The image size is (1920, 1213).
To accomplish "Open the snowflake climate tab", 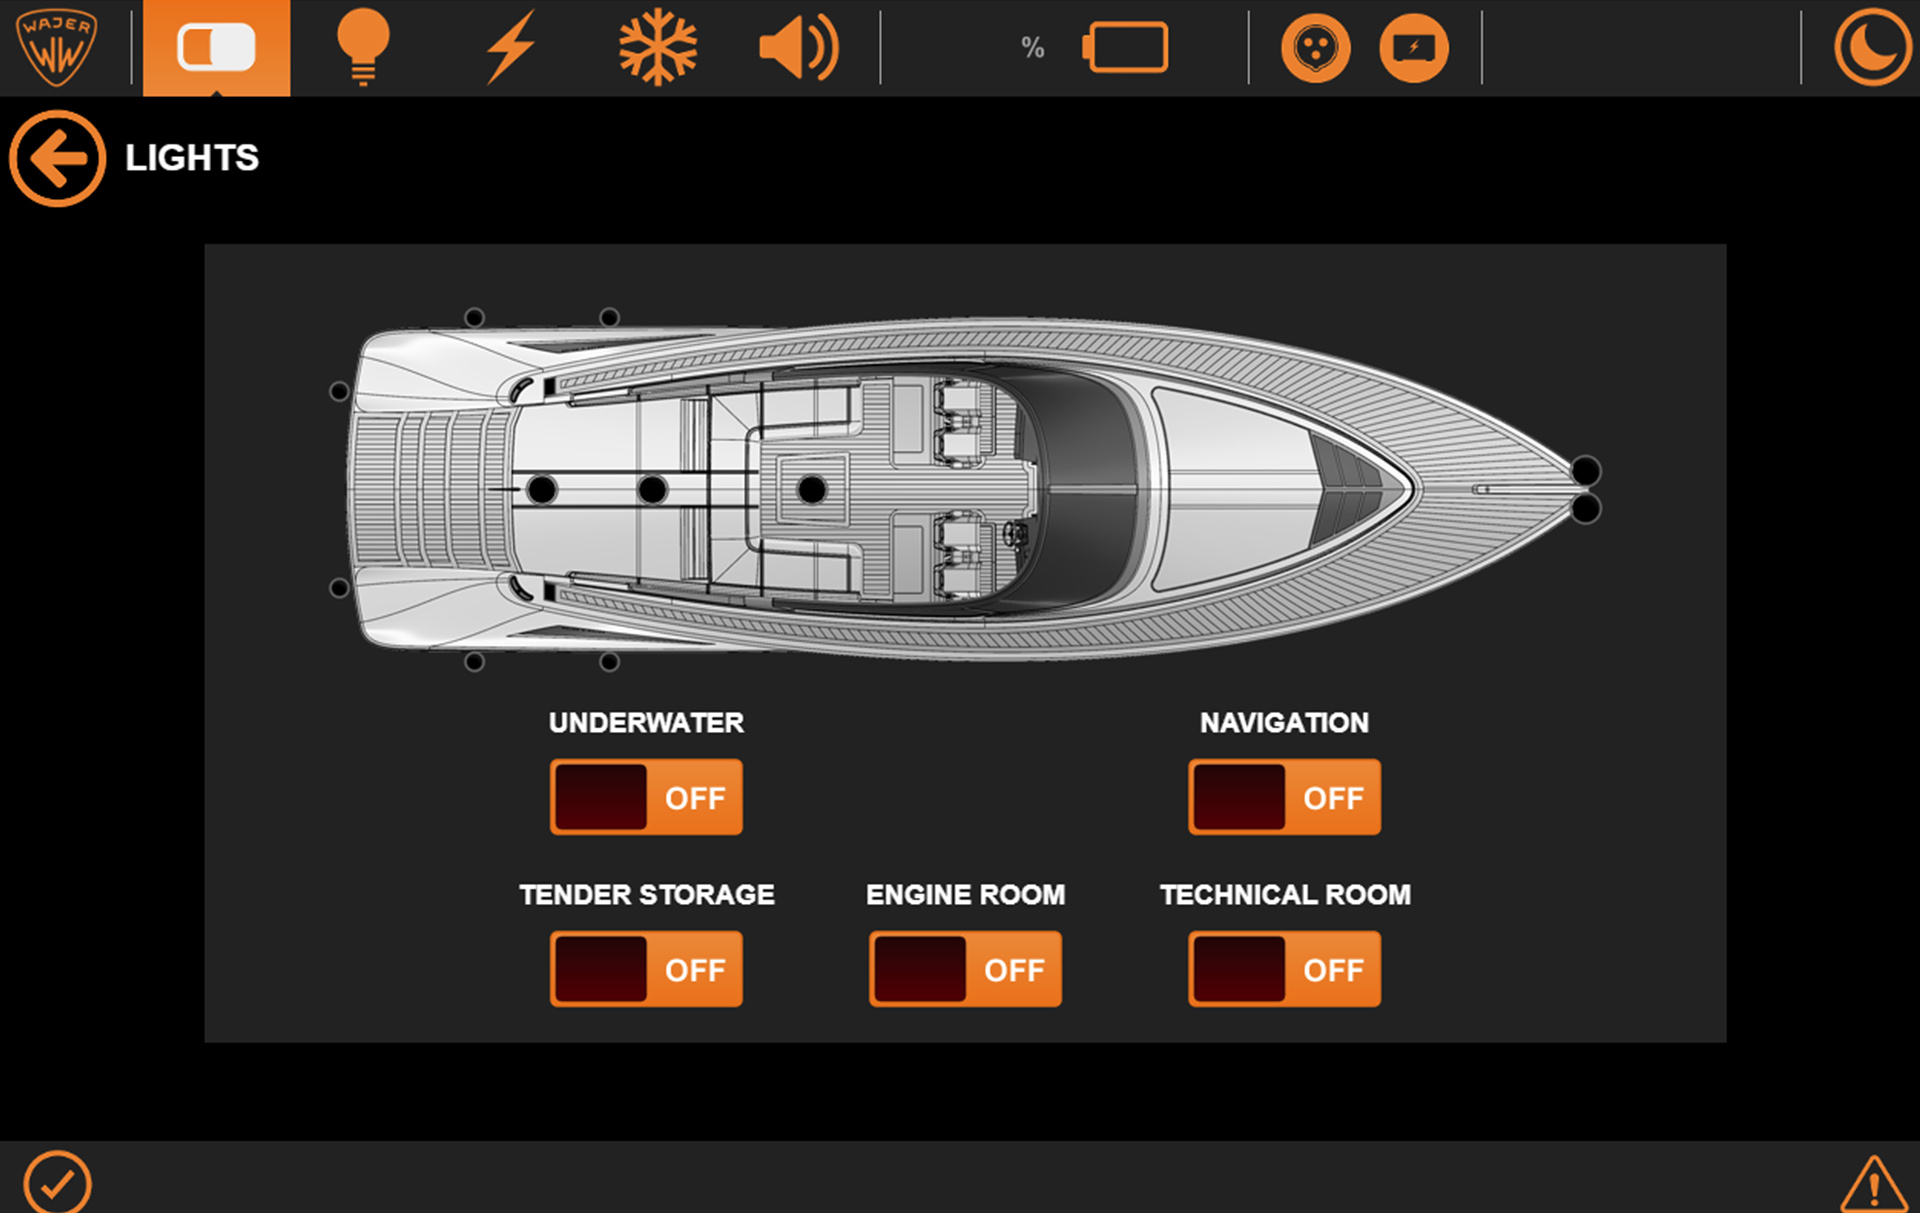I will (x=657, y=47).
